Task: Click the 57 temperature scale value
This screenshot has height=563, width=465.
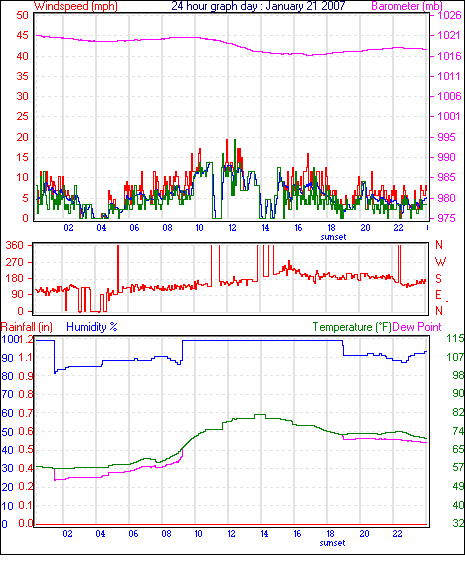Action: click(459, 467)
